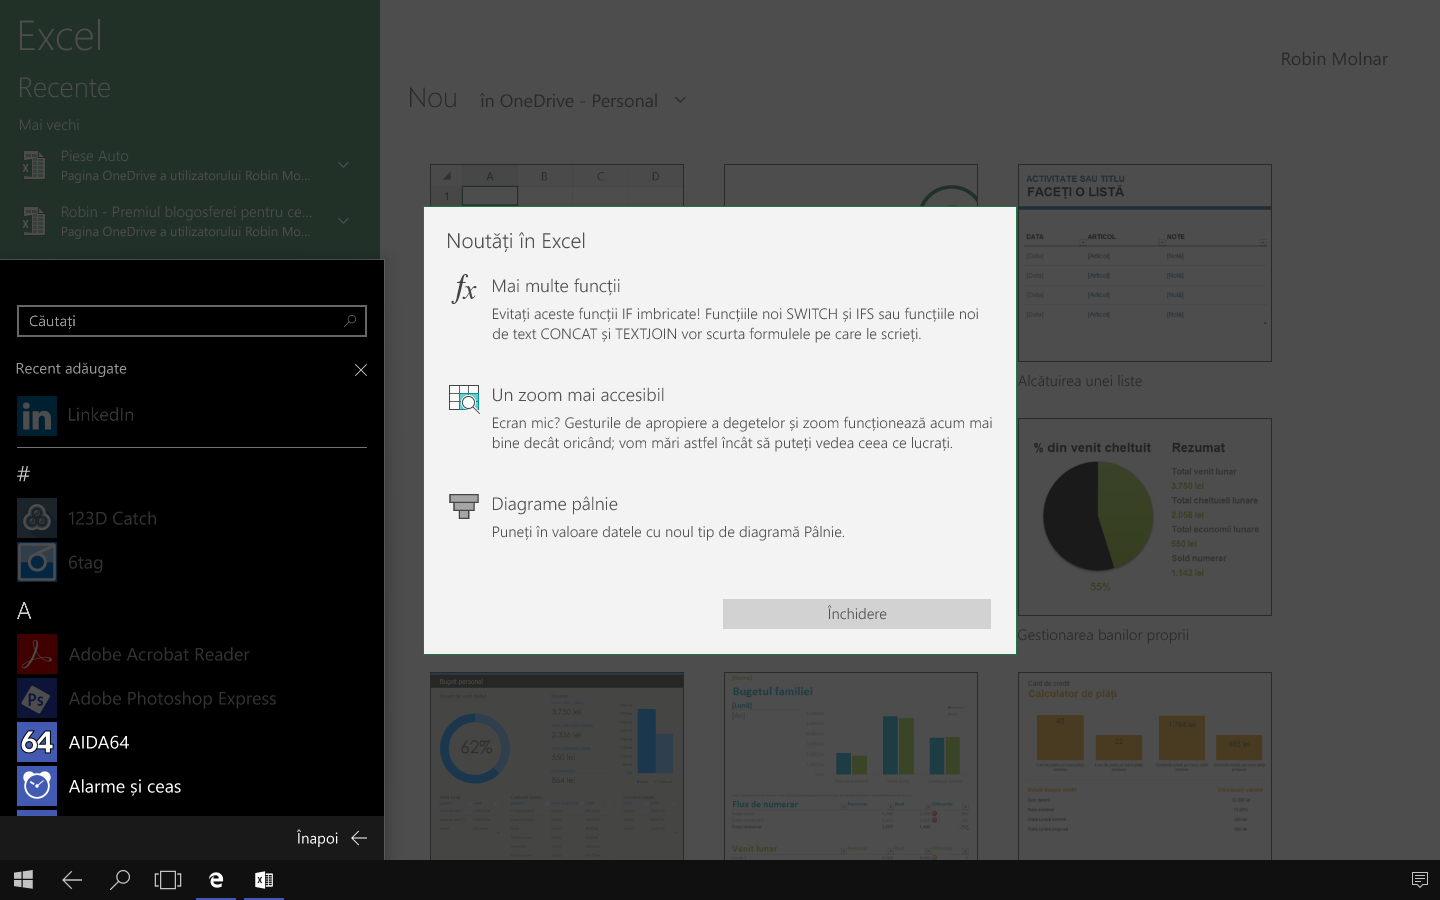Image resolution: width=1440 pixels, height=900 pixels.
Task: Launch AIDA64 from the app list
Action: click(192, 742)
